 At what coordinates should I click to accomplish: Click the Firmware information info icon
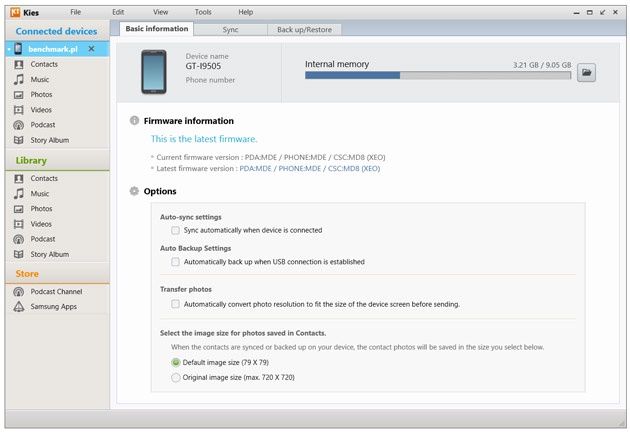tap(134, 121)
